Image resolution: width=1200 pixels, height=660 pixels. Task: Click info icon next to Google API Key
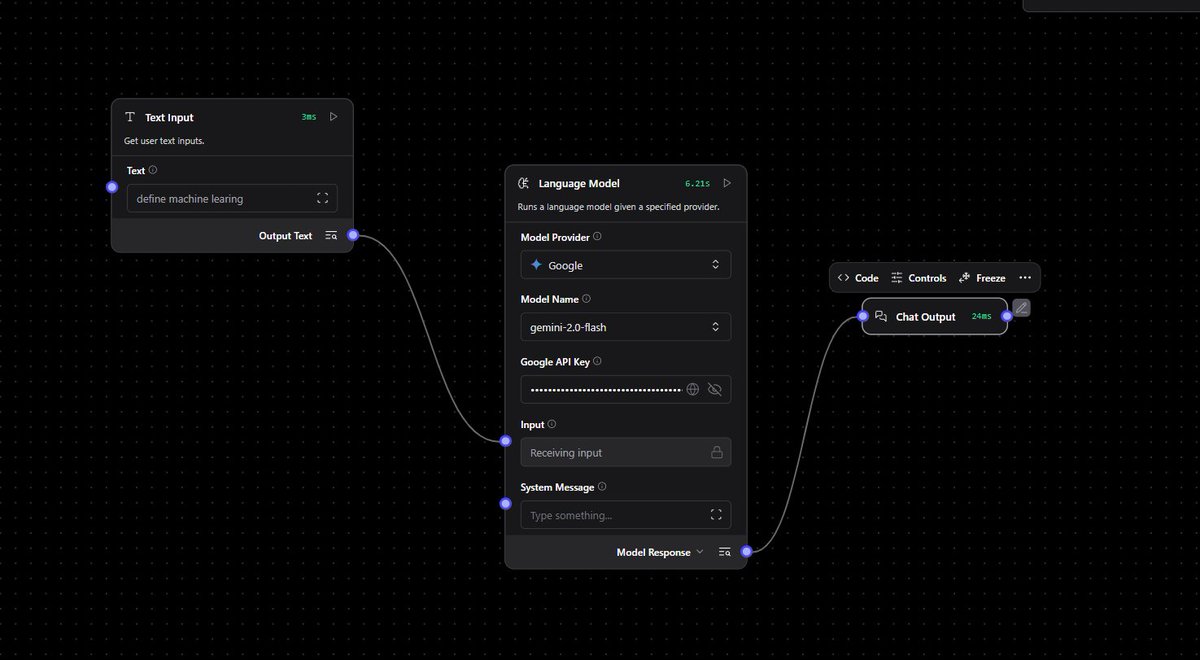[x=597, y=361]
